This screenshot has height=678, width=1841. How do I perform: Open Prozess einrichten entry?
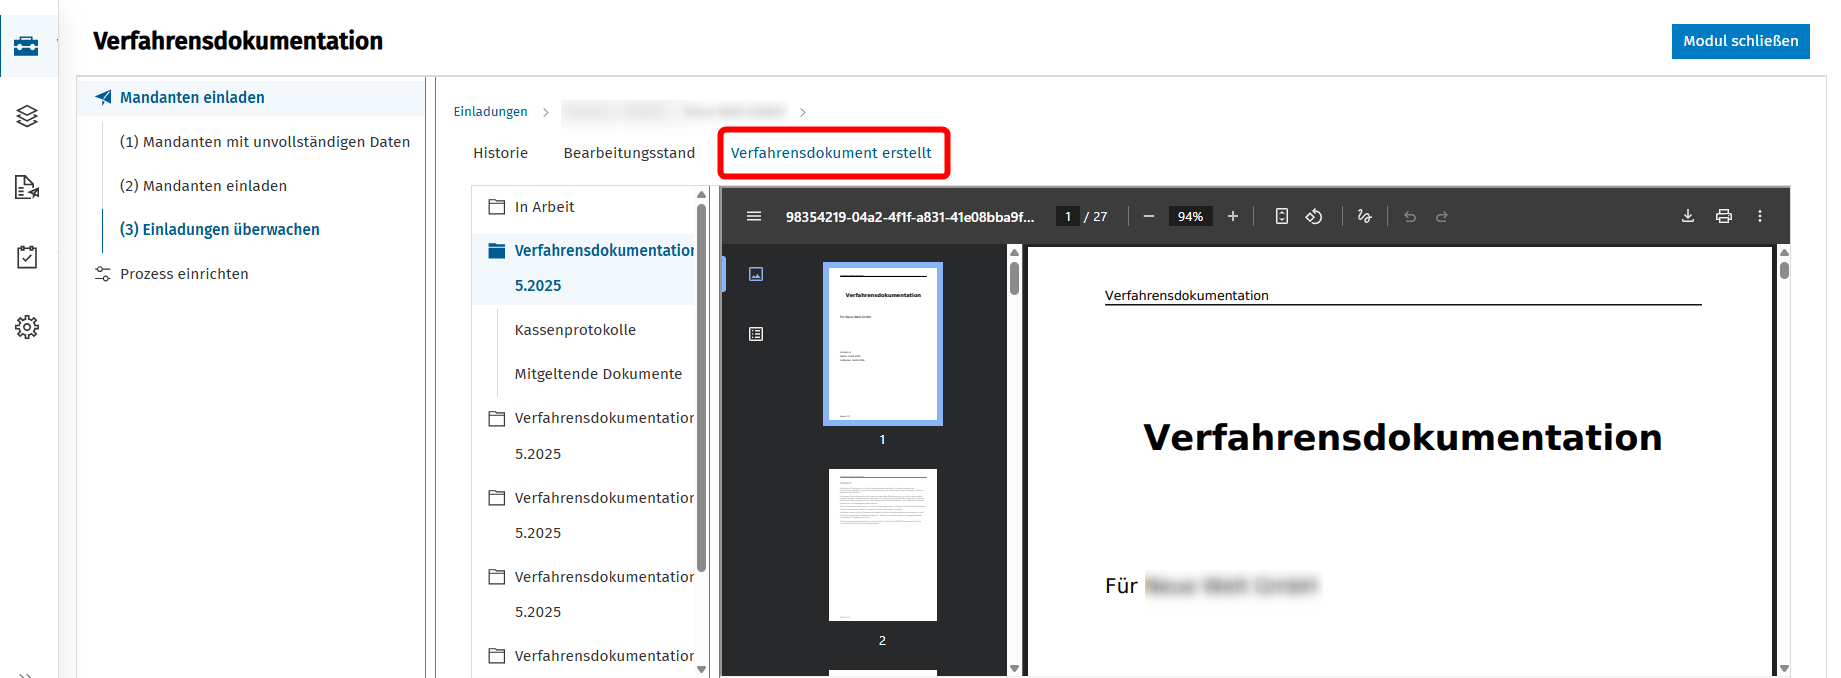click(x=184, y=274)
